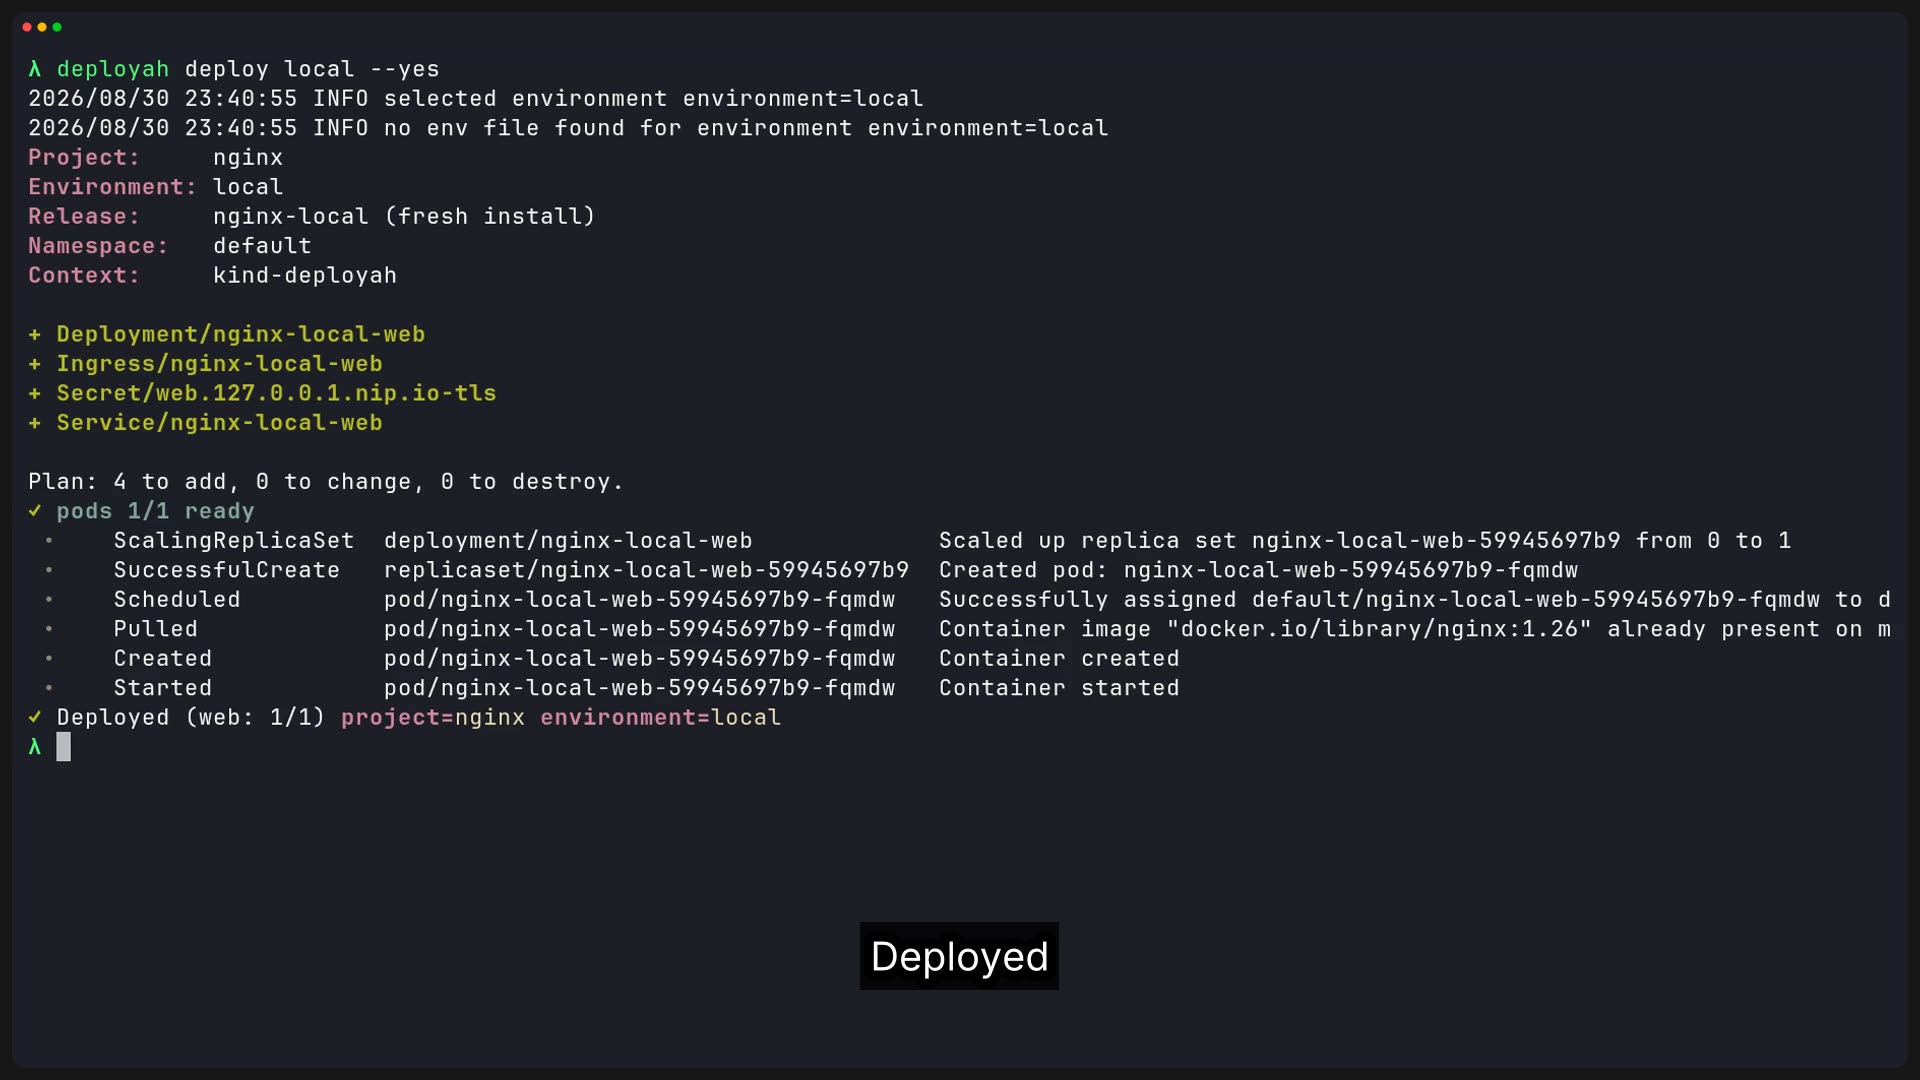The height and width of the screenshot is (1080, 1920).
Task: Click the 'Scheduled' event name
Action: (177, 600)
